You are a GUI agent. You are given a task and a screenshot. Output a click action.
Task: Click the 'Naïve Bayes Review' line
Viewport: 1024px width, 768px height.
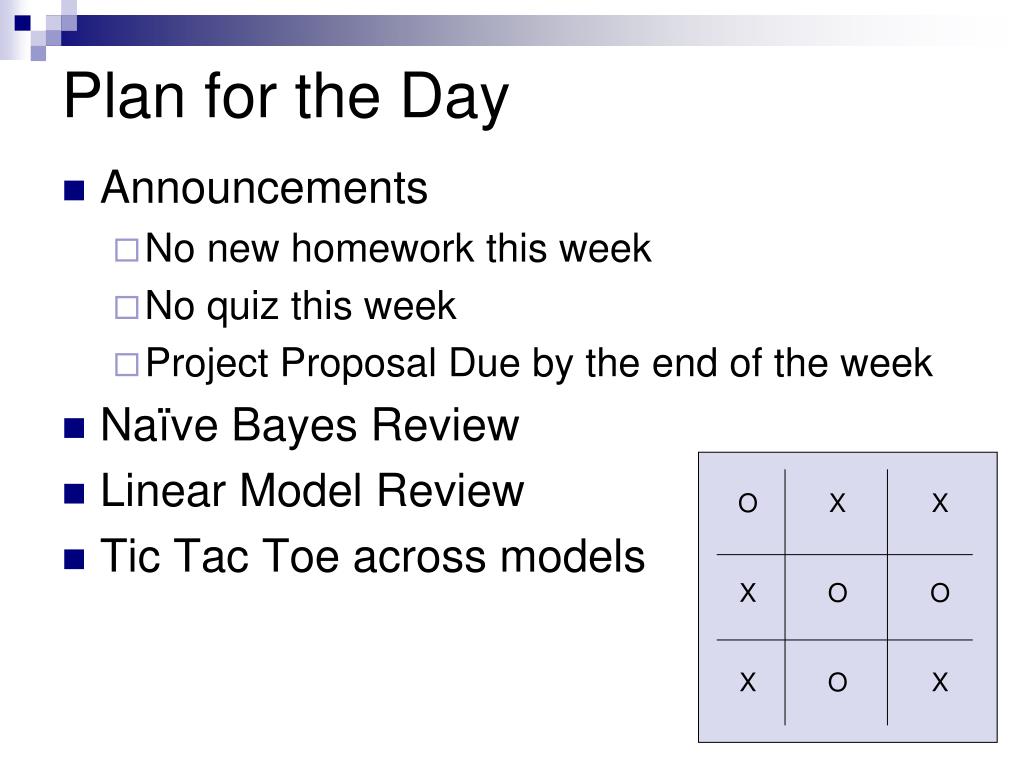coord(310,426)
